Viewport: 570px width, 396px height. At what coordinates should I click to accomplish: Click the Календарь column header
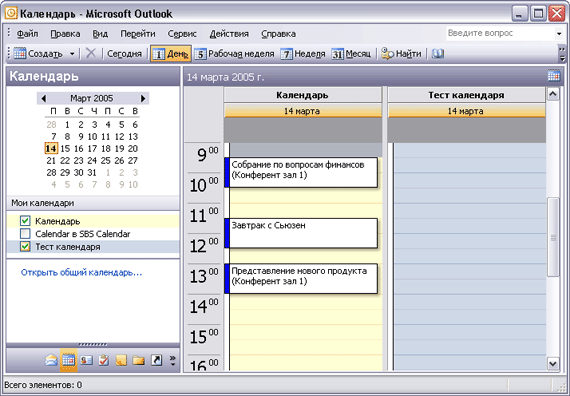pos(302,95)
